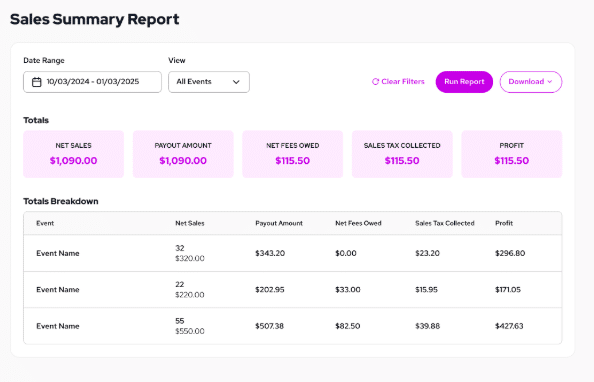Click Event Name in the $202.95 row

tap(58, 290)
